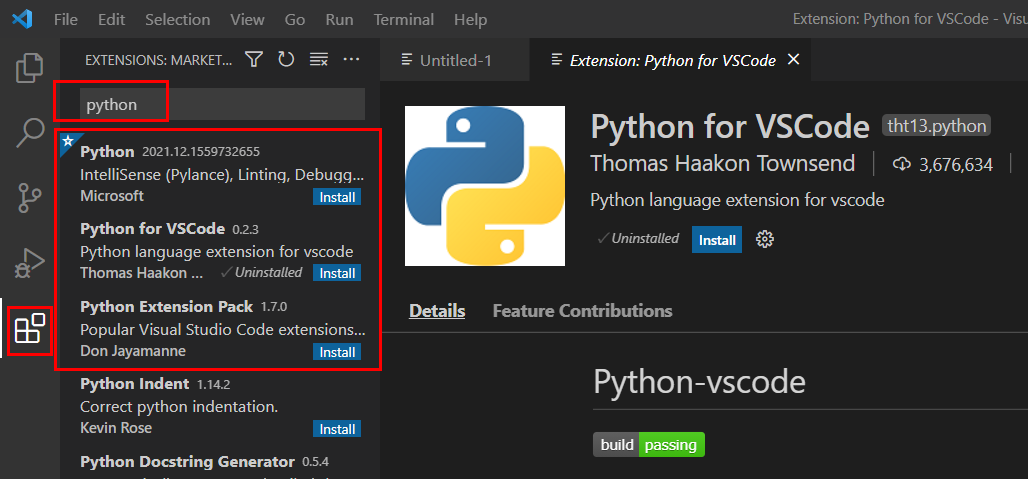This screenshot has width=1028, height=479.
Task: Filter extensions using the funnel icon
Action: pos(254,60)
